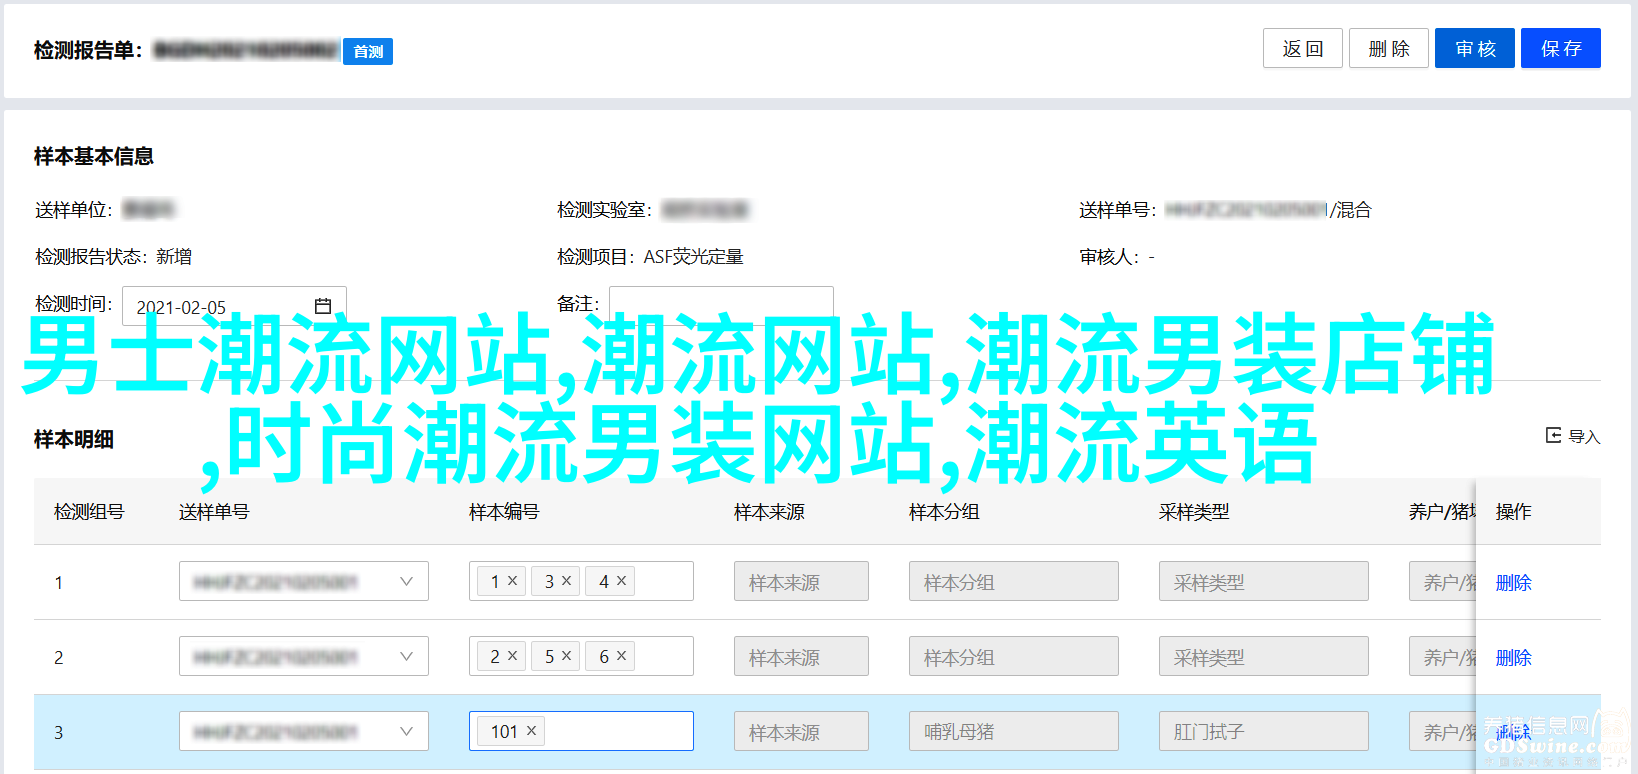Remove tag 3 from row 1 sample numbers

(566, 580)
